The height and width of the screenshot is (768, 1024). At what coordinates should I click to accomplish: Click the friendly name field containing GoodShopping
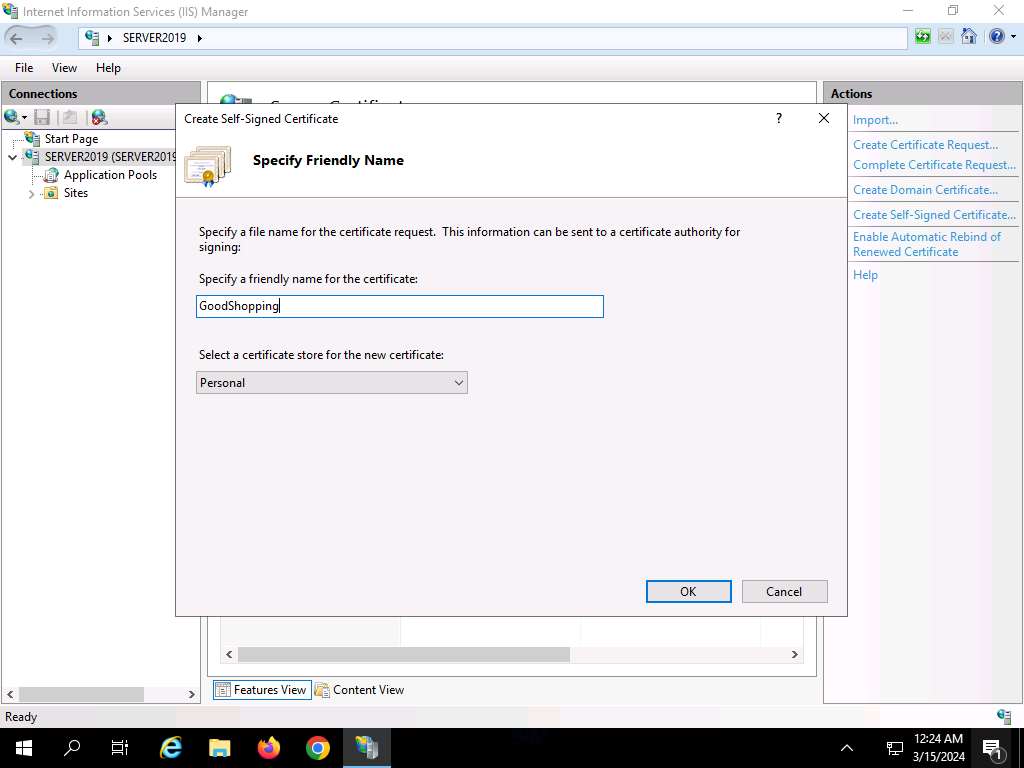tap(400, 306)
